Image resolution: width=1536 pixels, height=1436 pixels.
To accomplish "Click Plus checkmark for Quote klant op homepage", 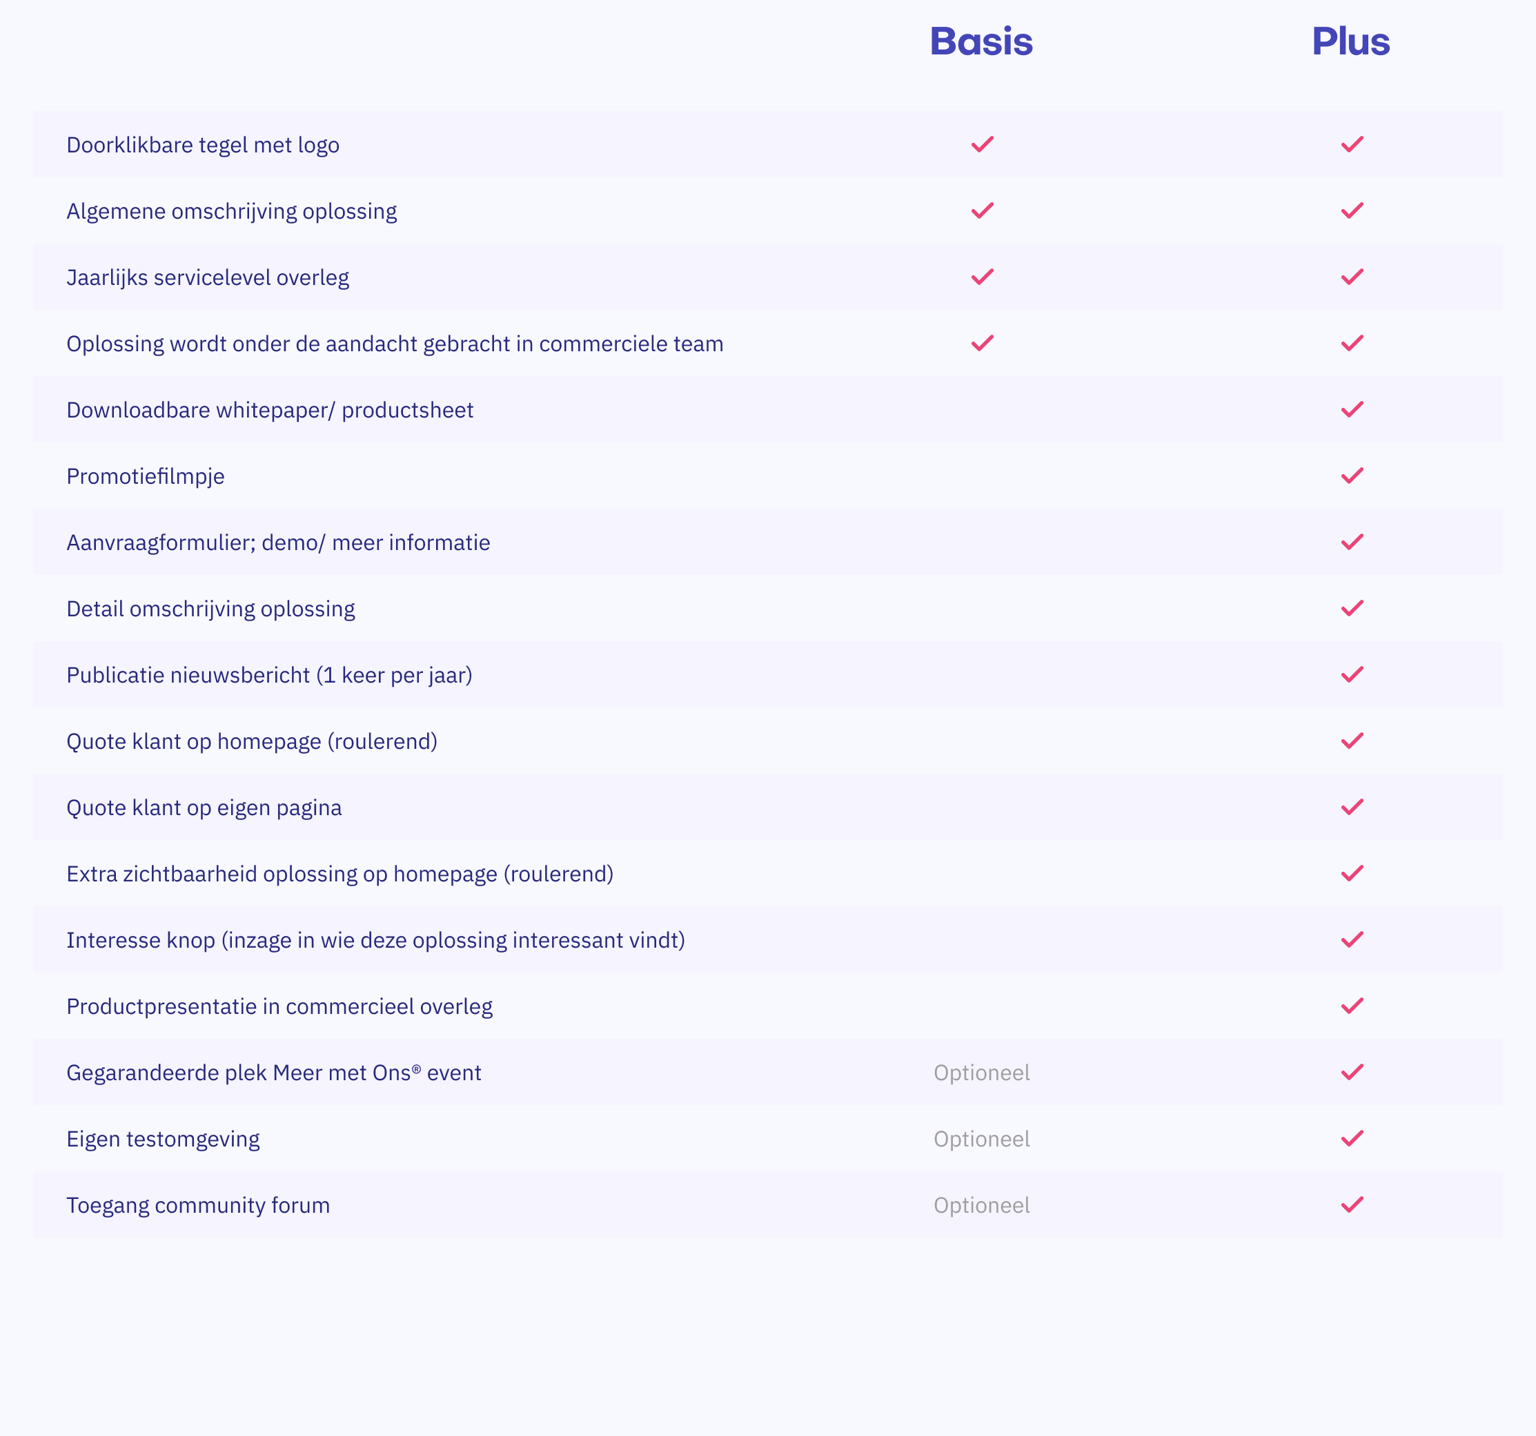I will (x=1352, y=741).
